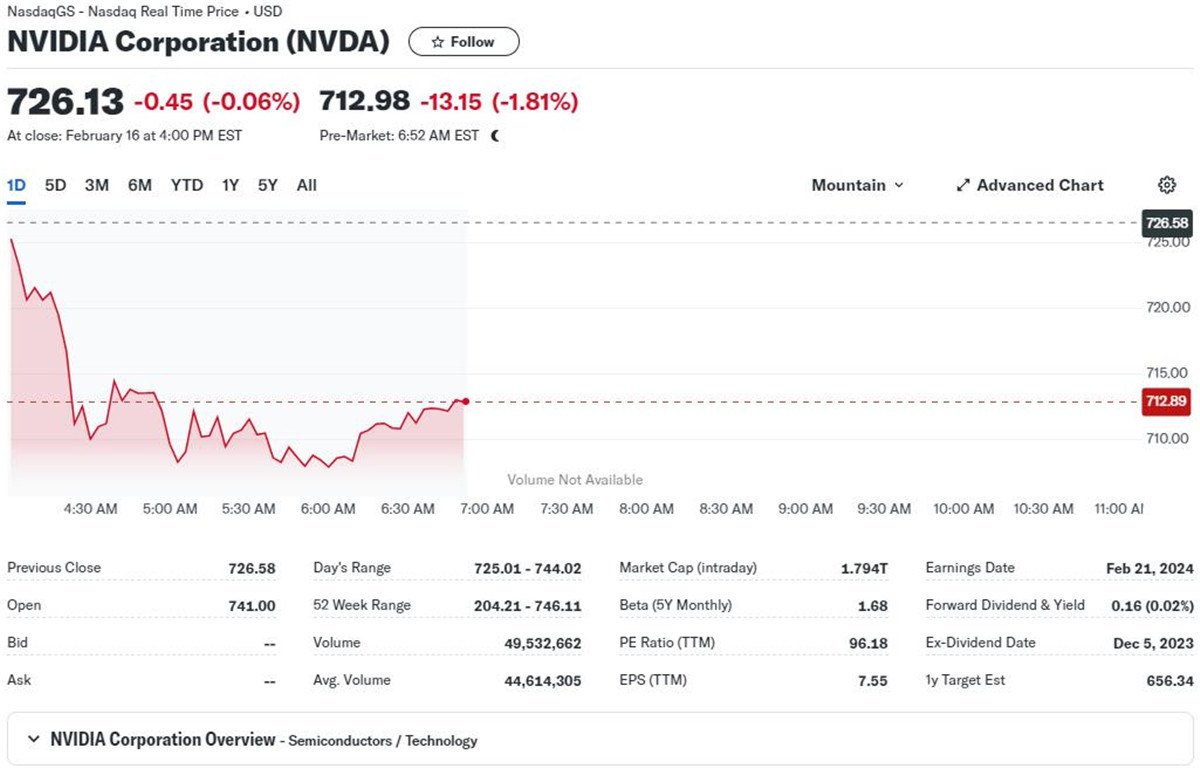Select the All time range
1200x775 pixels.
point(307,185)
